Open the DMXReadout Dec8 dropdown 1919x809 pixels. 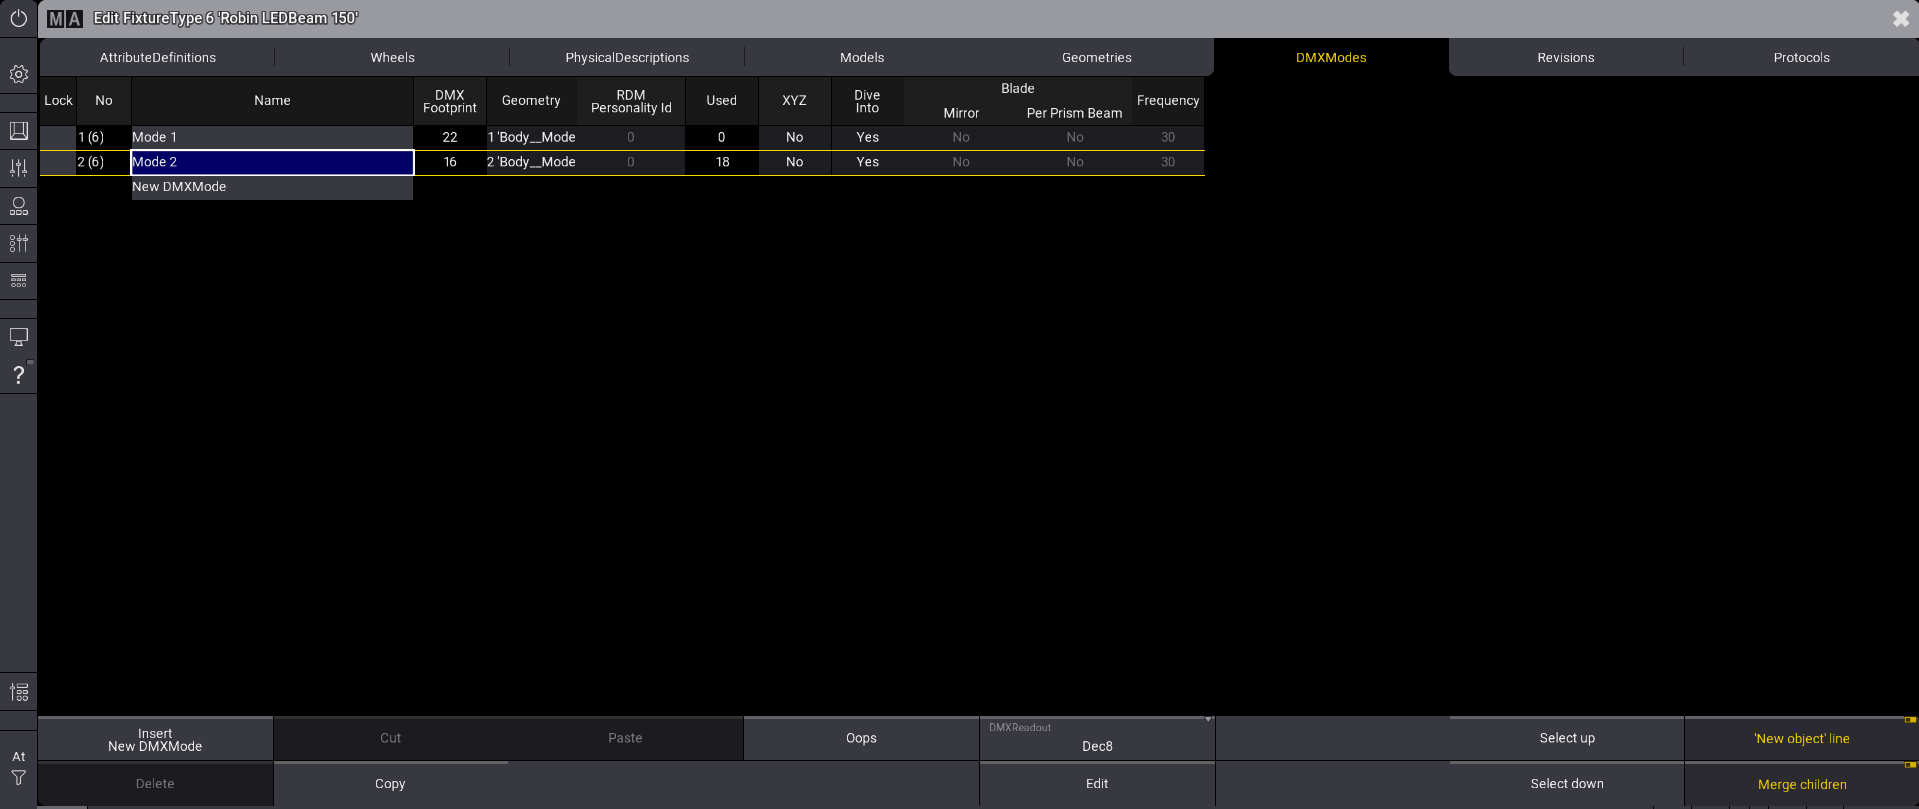tap(1096, 739)
